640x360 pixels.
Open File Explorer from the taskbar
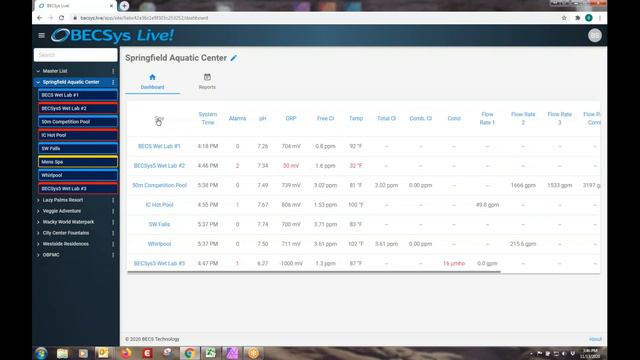[x=62, y=353]
